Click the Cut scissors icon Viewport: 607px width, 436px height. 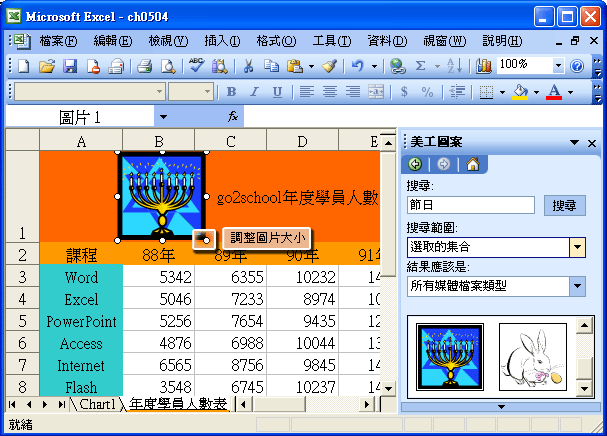[x=247, y=66]
